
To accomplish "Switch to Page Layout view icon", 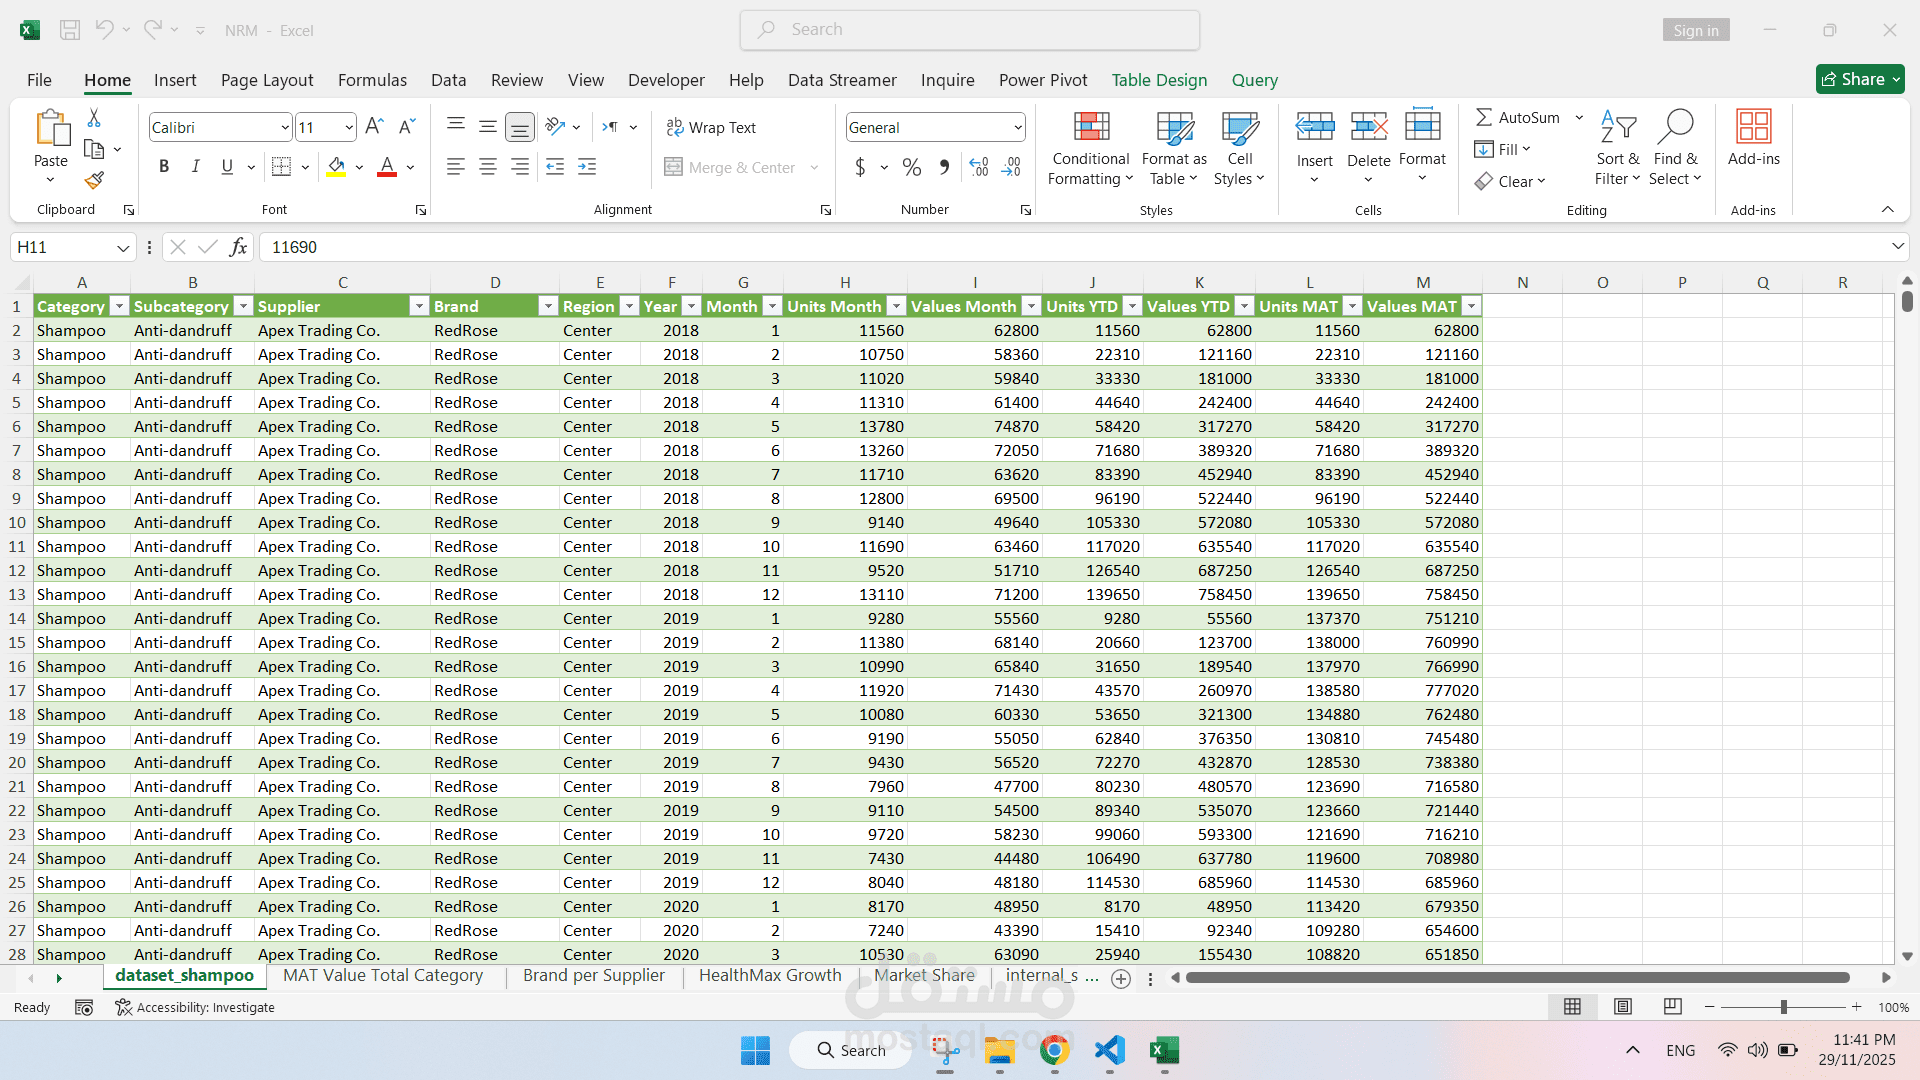I will tap(1622, 1007).
